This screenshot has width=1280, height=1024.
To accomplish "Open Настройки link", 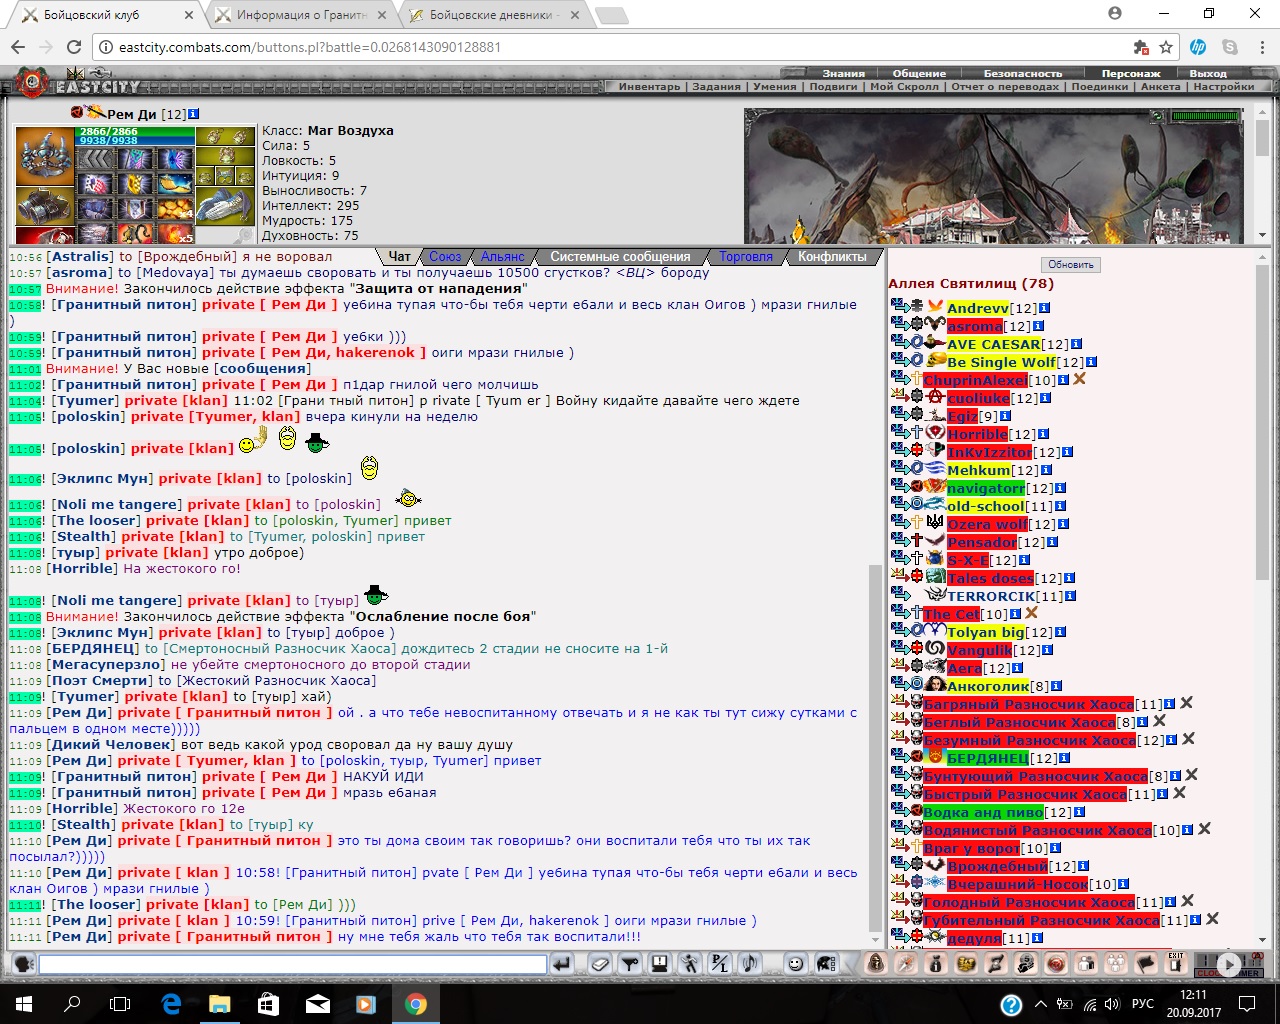I will 1224,87.
